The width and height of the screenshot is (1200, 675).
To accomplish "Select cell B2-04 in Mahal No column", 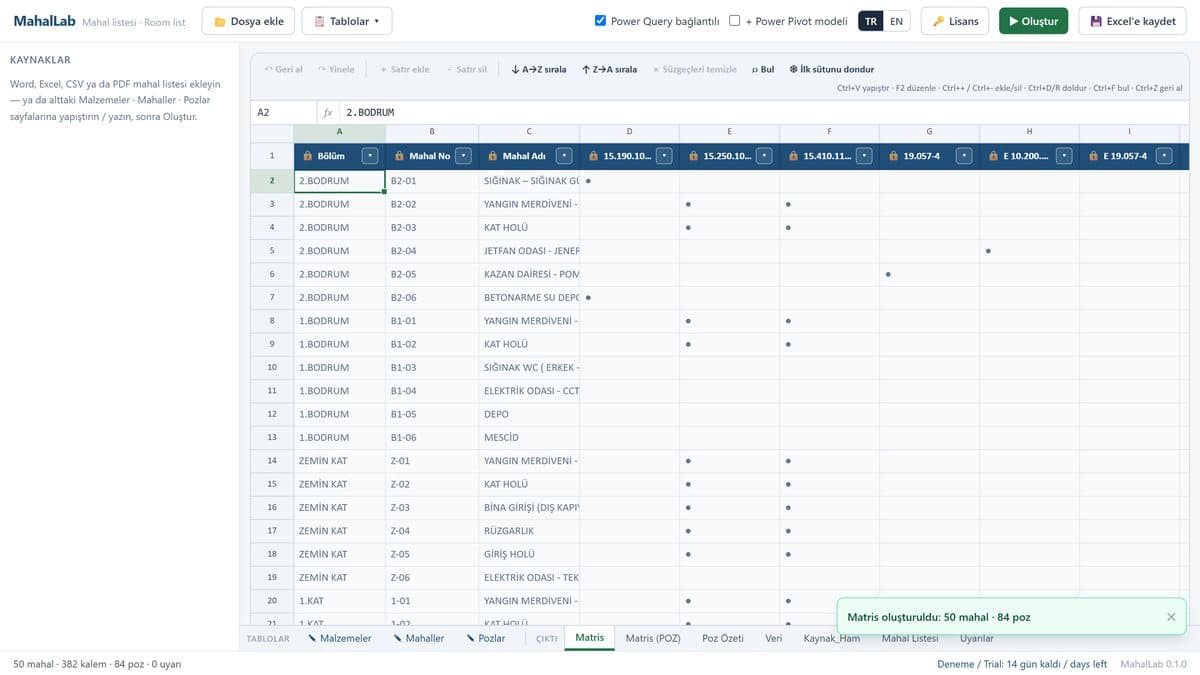I will (x=432, y=250).
